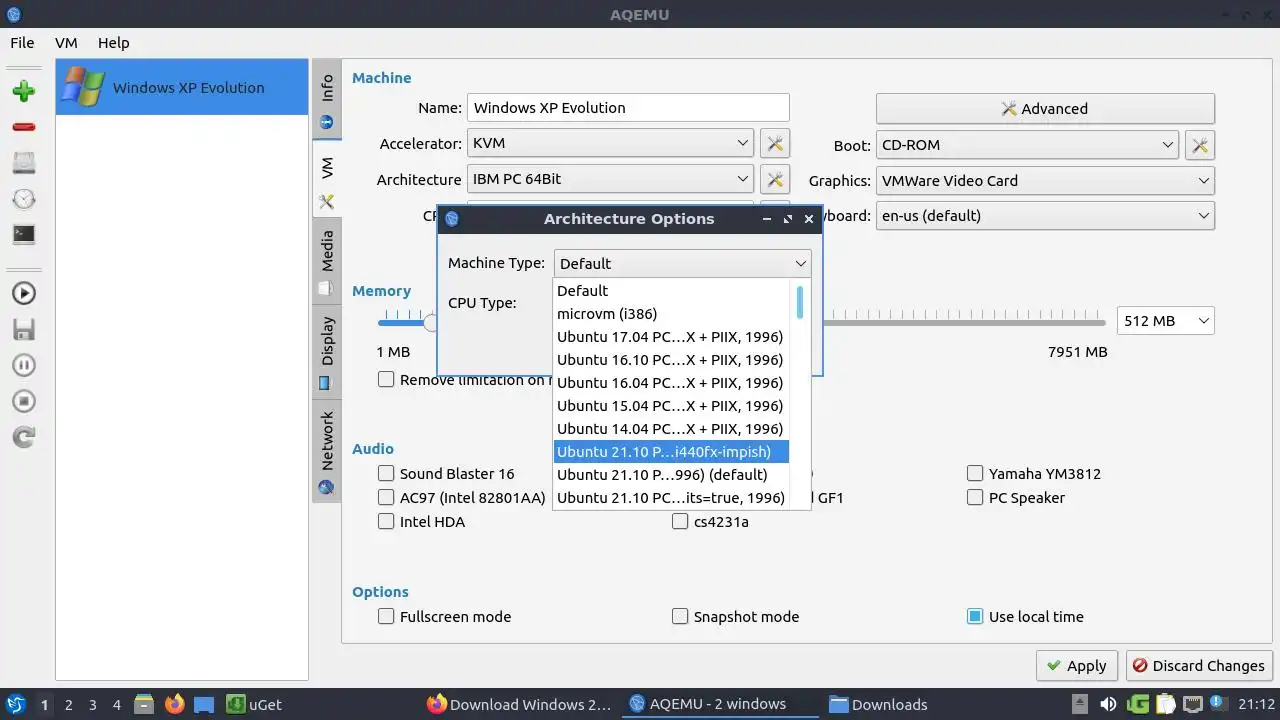
Task: Open the File menu
Action: click(x=22, y=43)
